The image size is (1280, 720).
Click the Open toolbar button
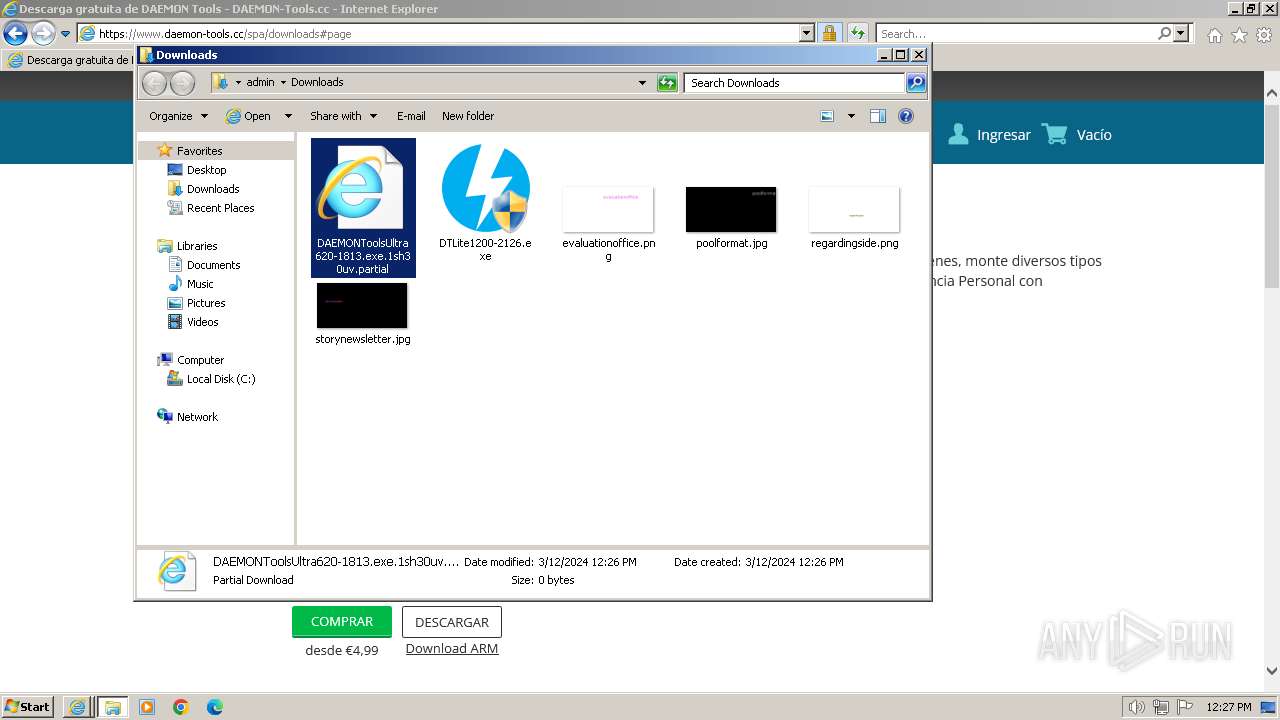(249, 116)
